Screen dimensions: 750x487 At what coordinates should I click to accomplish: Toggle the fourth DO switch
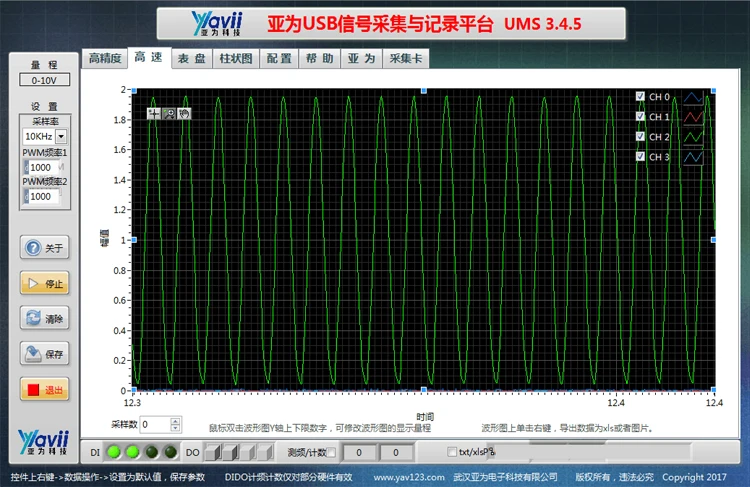(x=265, y=452)
